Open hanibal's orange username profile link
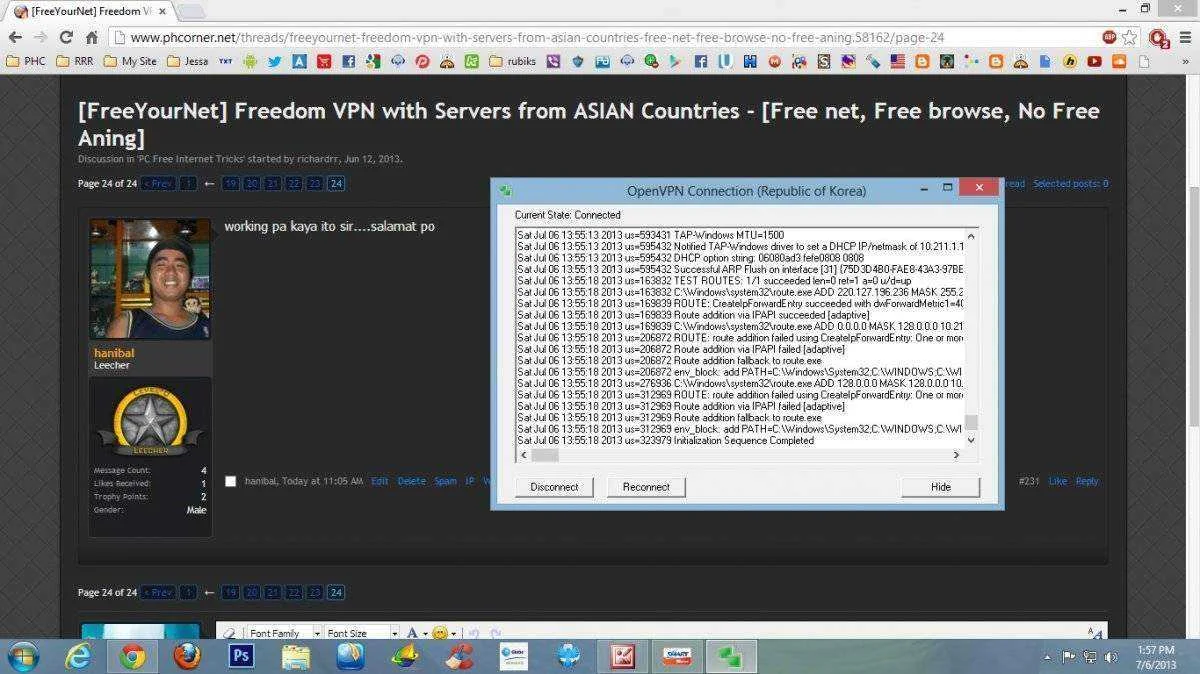The image size is (1200, 674). pyautogui.click(x=114, y=353)
